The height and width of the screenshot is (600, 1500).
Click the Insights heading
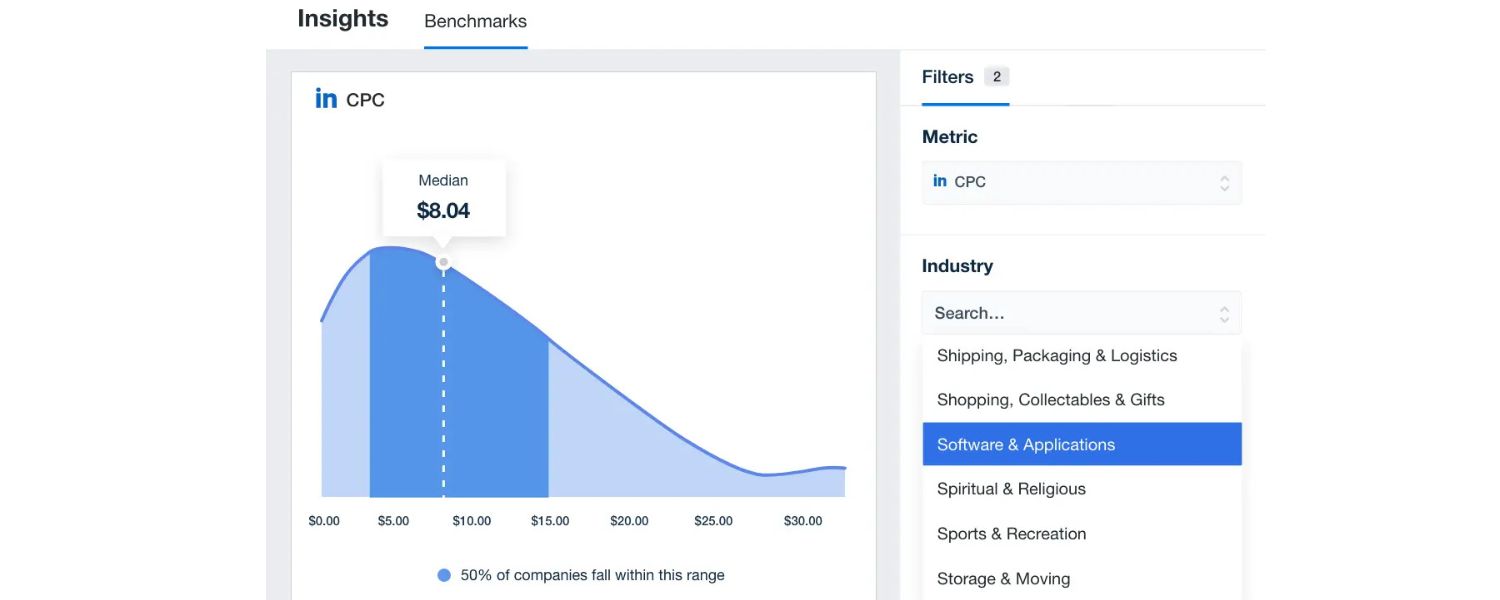pos(342,18)
